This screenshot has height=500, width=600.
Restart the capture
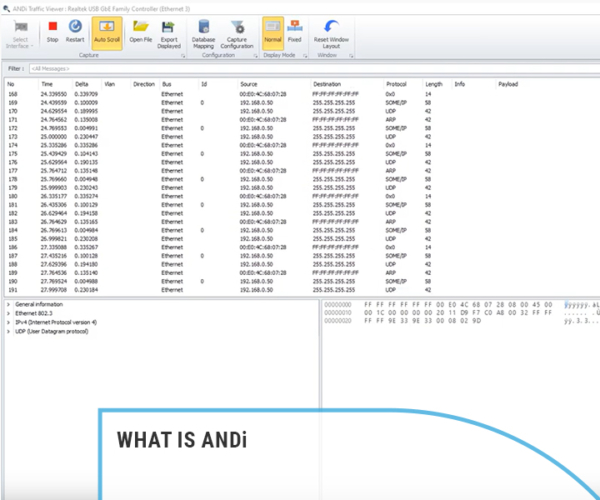[75, 34]
